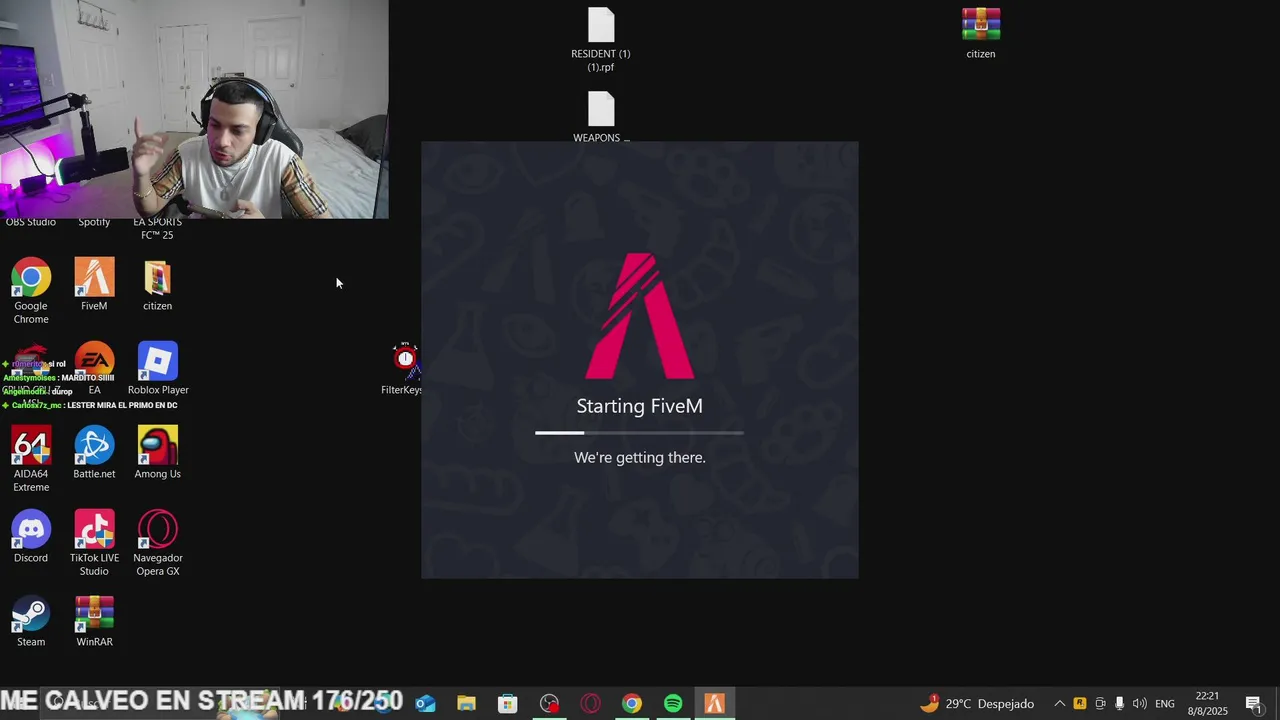Open the clock showing 22:21
Viewport: 1280px width, 720px height.
(1208, 704)
